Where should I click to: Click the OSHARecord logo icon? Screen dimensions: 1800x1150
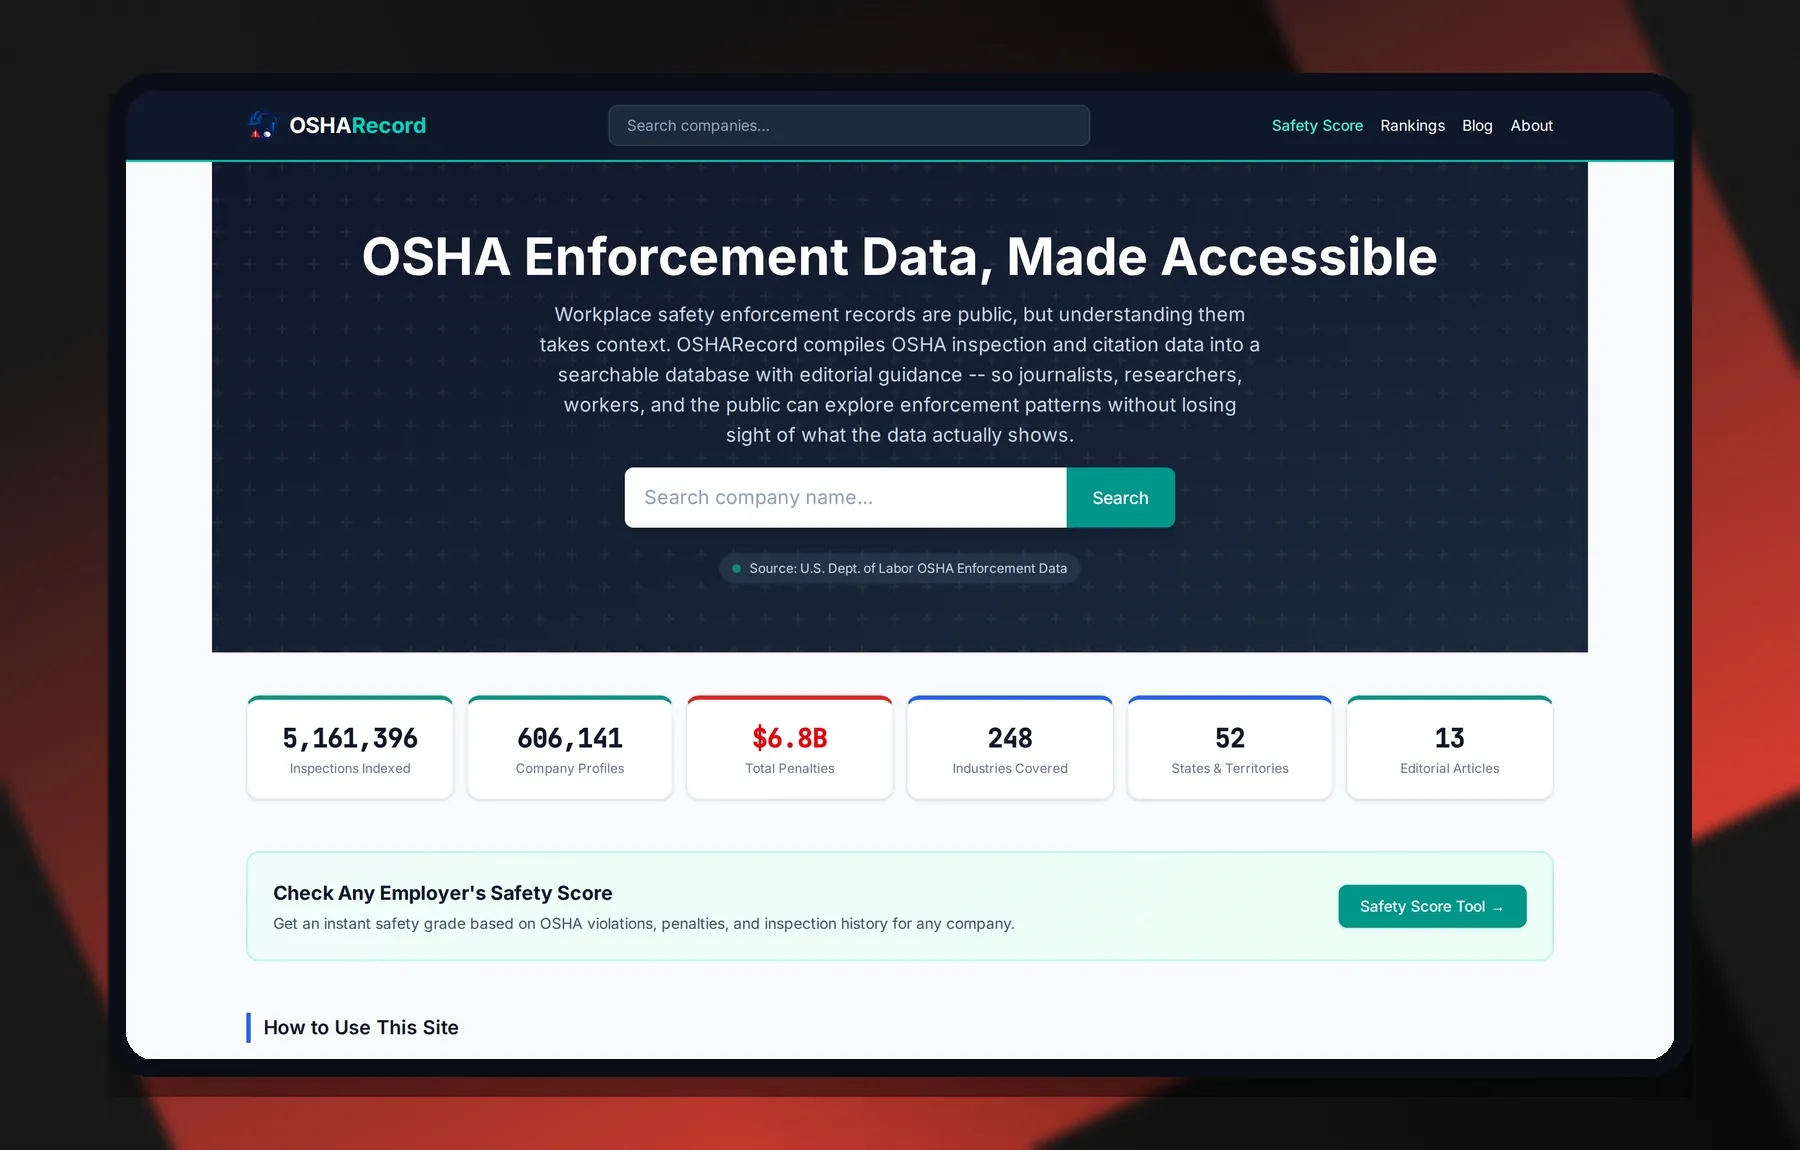coord(262,125)
